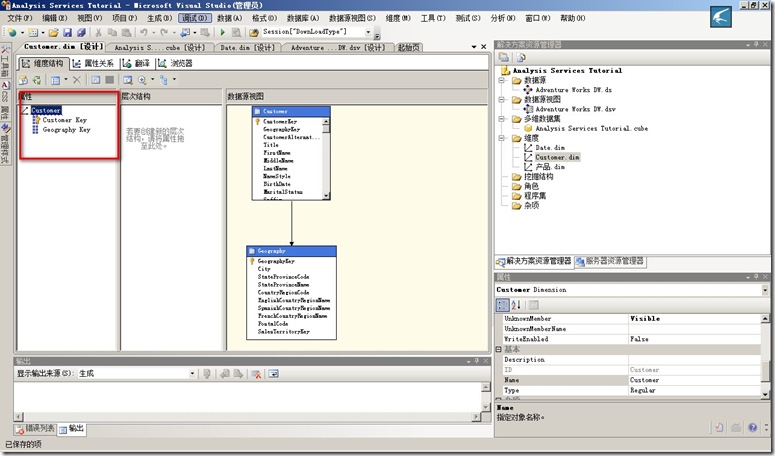This screenshot has width=775, height=456.
Task: Select 产品.dim in Solution Explorer
Action: point(550,167)
